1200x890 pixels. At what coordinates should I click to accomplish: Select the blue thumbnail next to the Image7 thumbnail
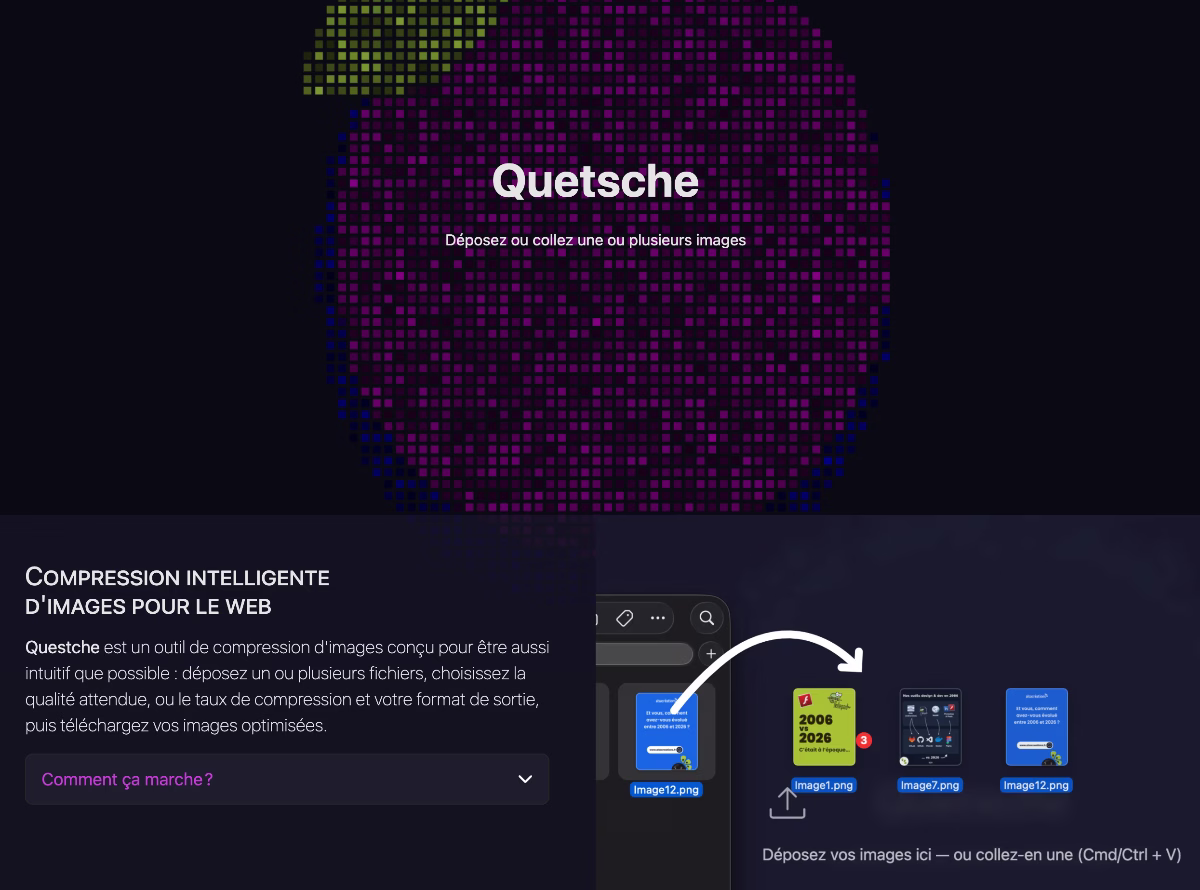[1036, 727]
